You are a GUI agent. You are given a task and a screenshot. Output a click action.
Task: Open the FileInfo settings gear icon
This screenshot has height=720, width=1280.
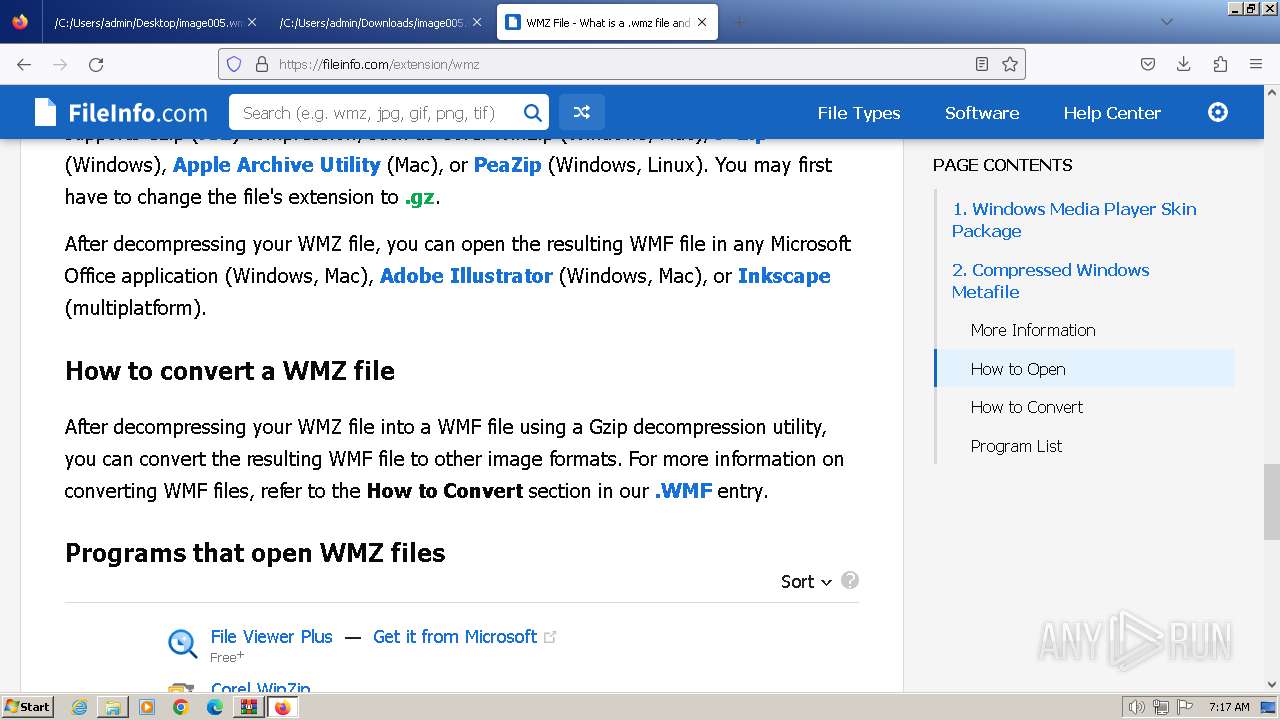1218,112
